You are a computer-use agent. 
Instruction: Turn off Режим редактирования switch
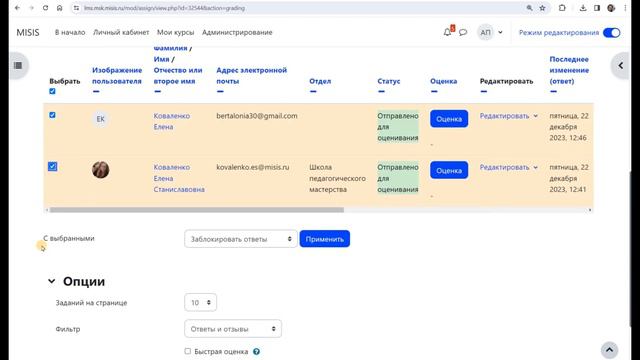(611, 33)
